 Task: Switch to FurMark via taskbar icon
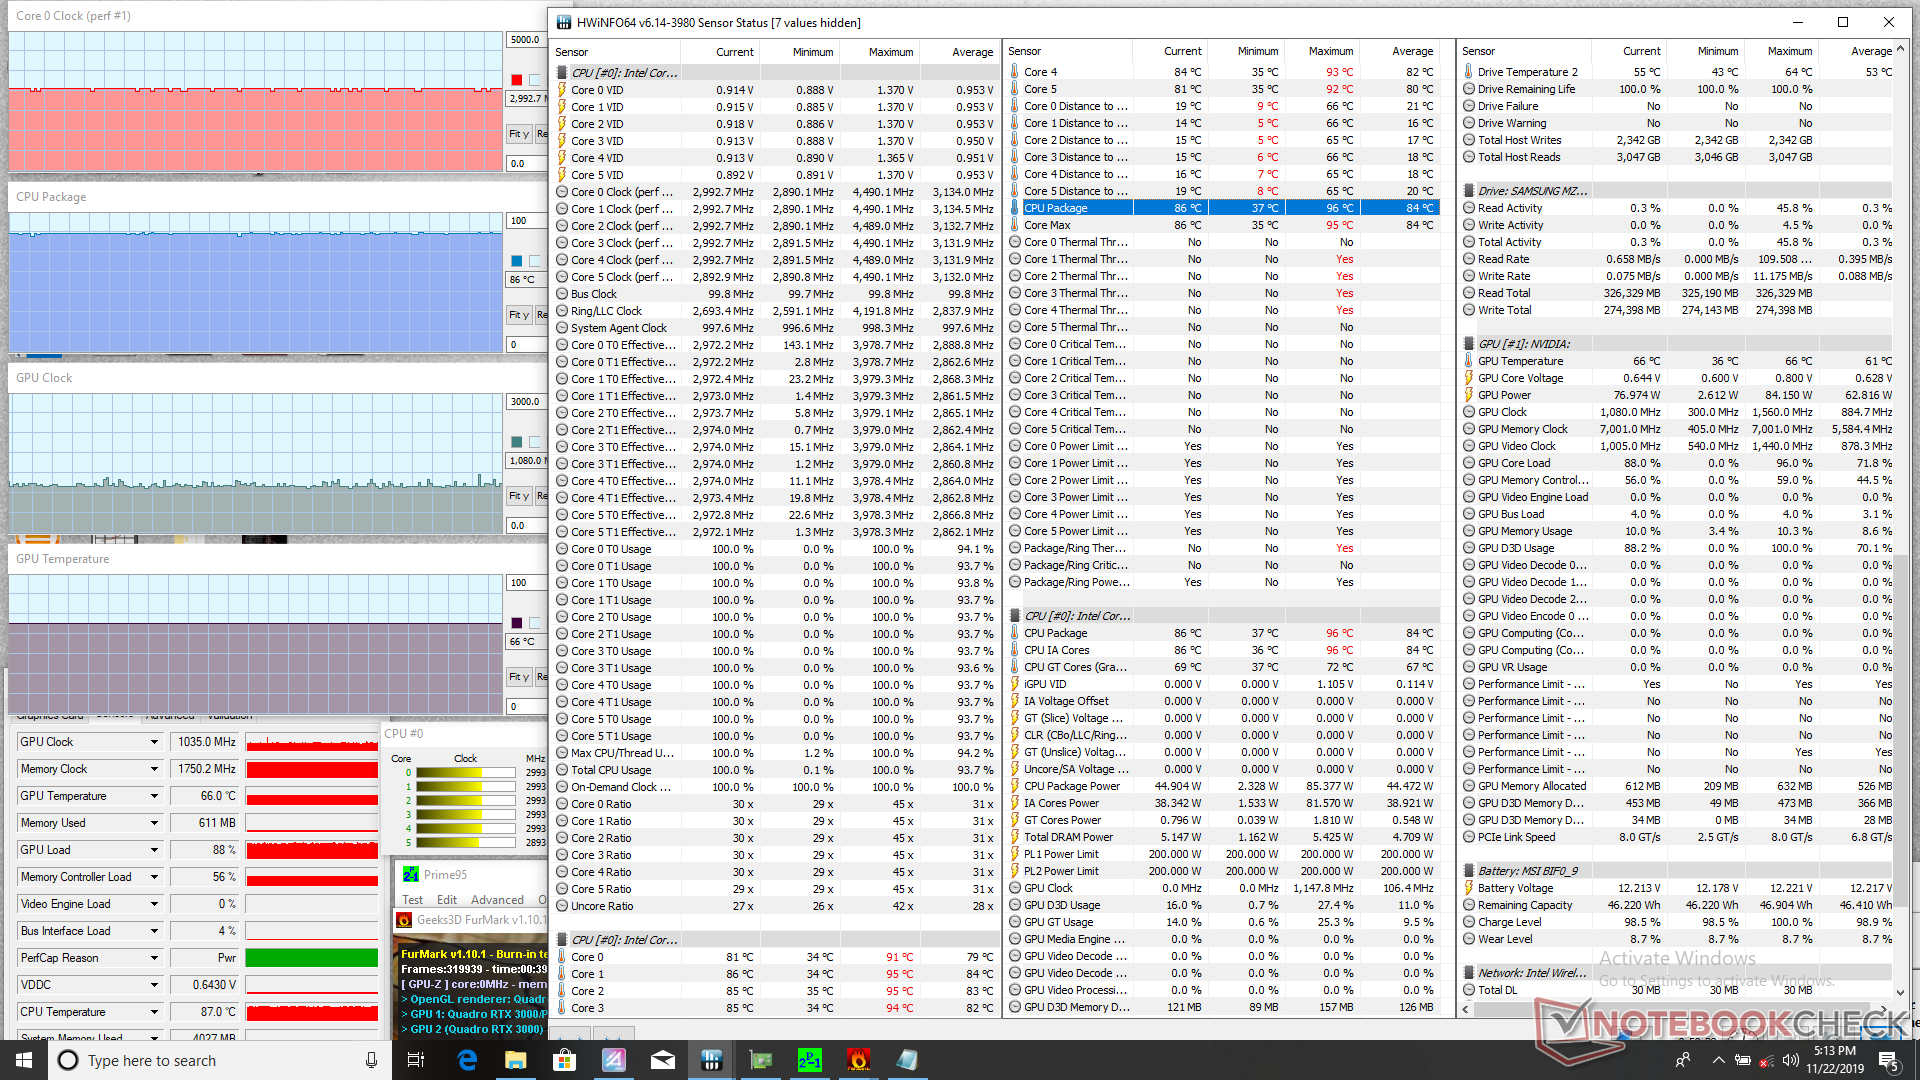pos(858,1060)
